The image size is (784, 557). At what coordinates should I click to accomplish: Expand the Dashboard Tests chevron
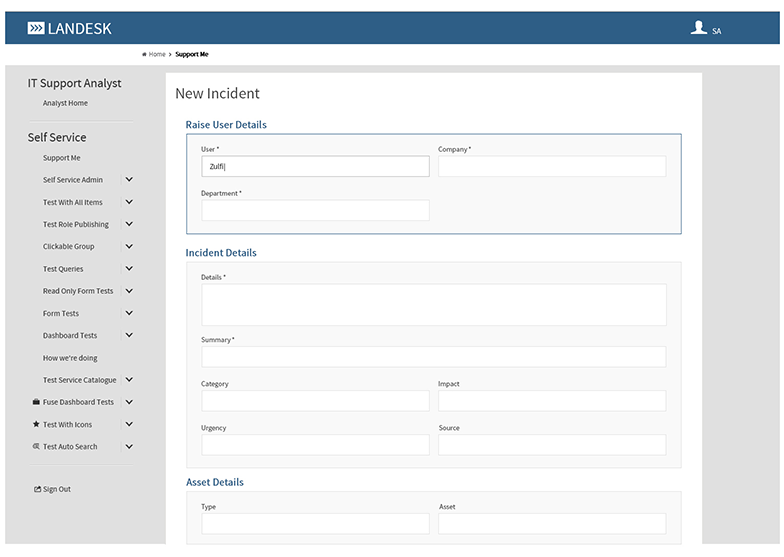pyautogui.click(x=129, y=336)
